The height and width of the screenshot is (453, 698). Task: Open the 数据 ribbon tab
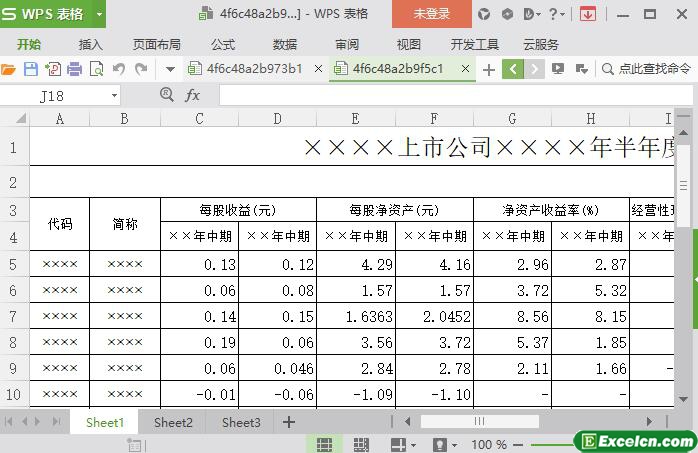click(284, 44)
